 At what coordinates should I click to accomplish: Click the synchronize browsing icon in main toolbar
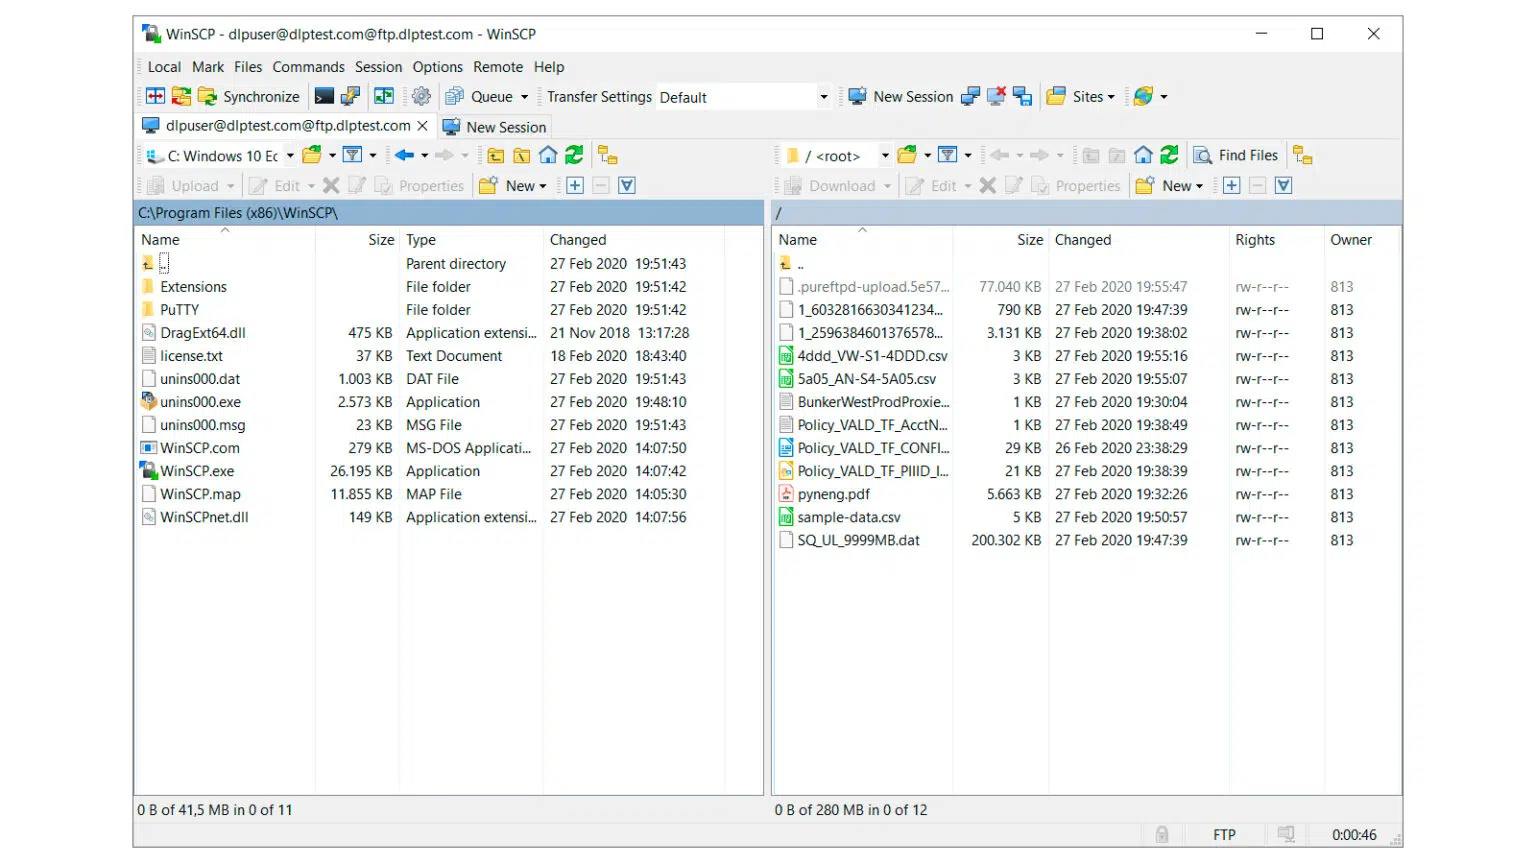[384, 97]
